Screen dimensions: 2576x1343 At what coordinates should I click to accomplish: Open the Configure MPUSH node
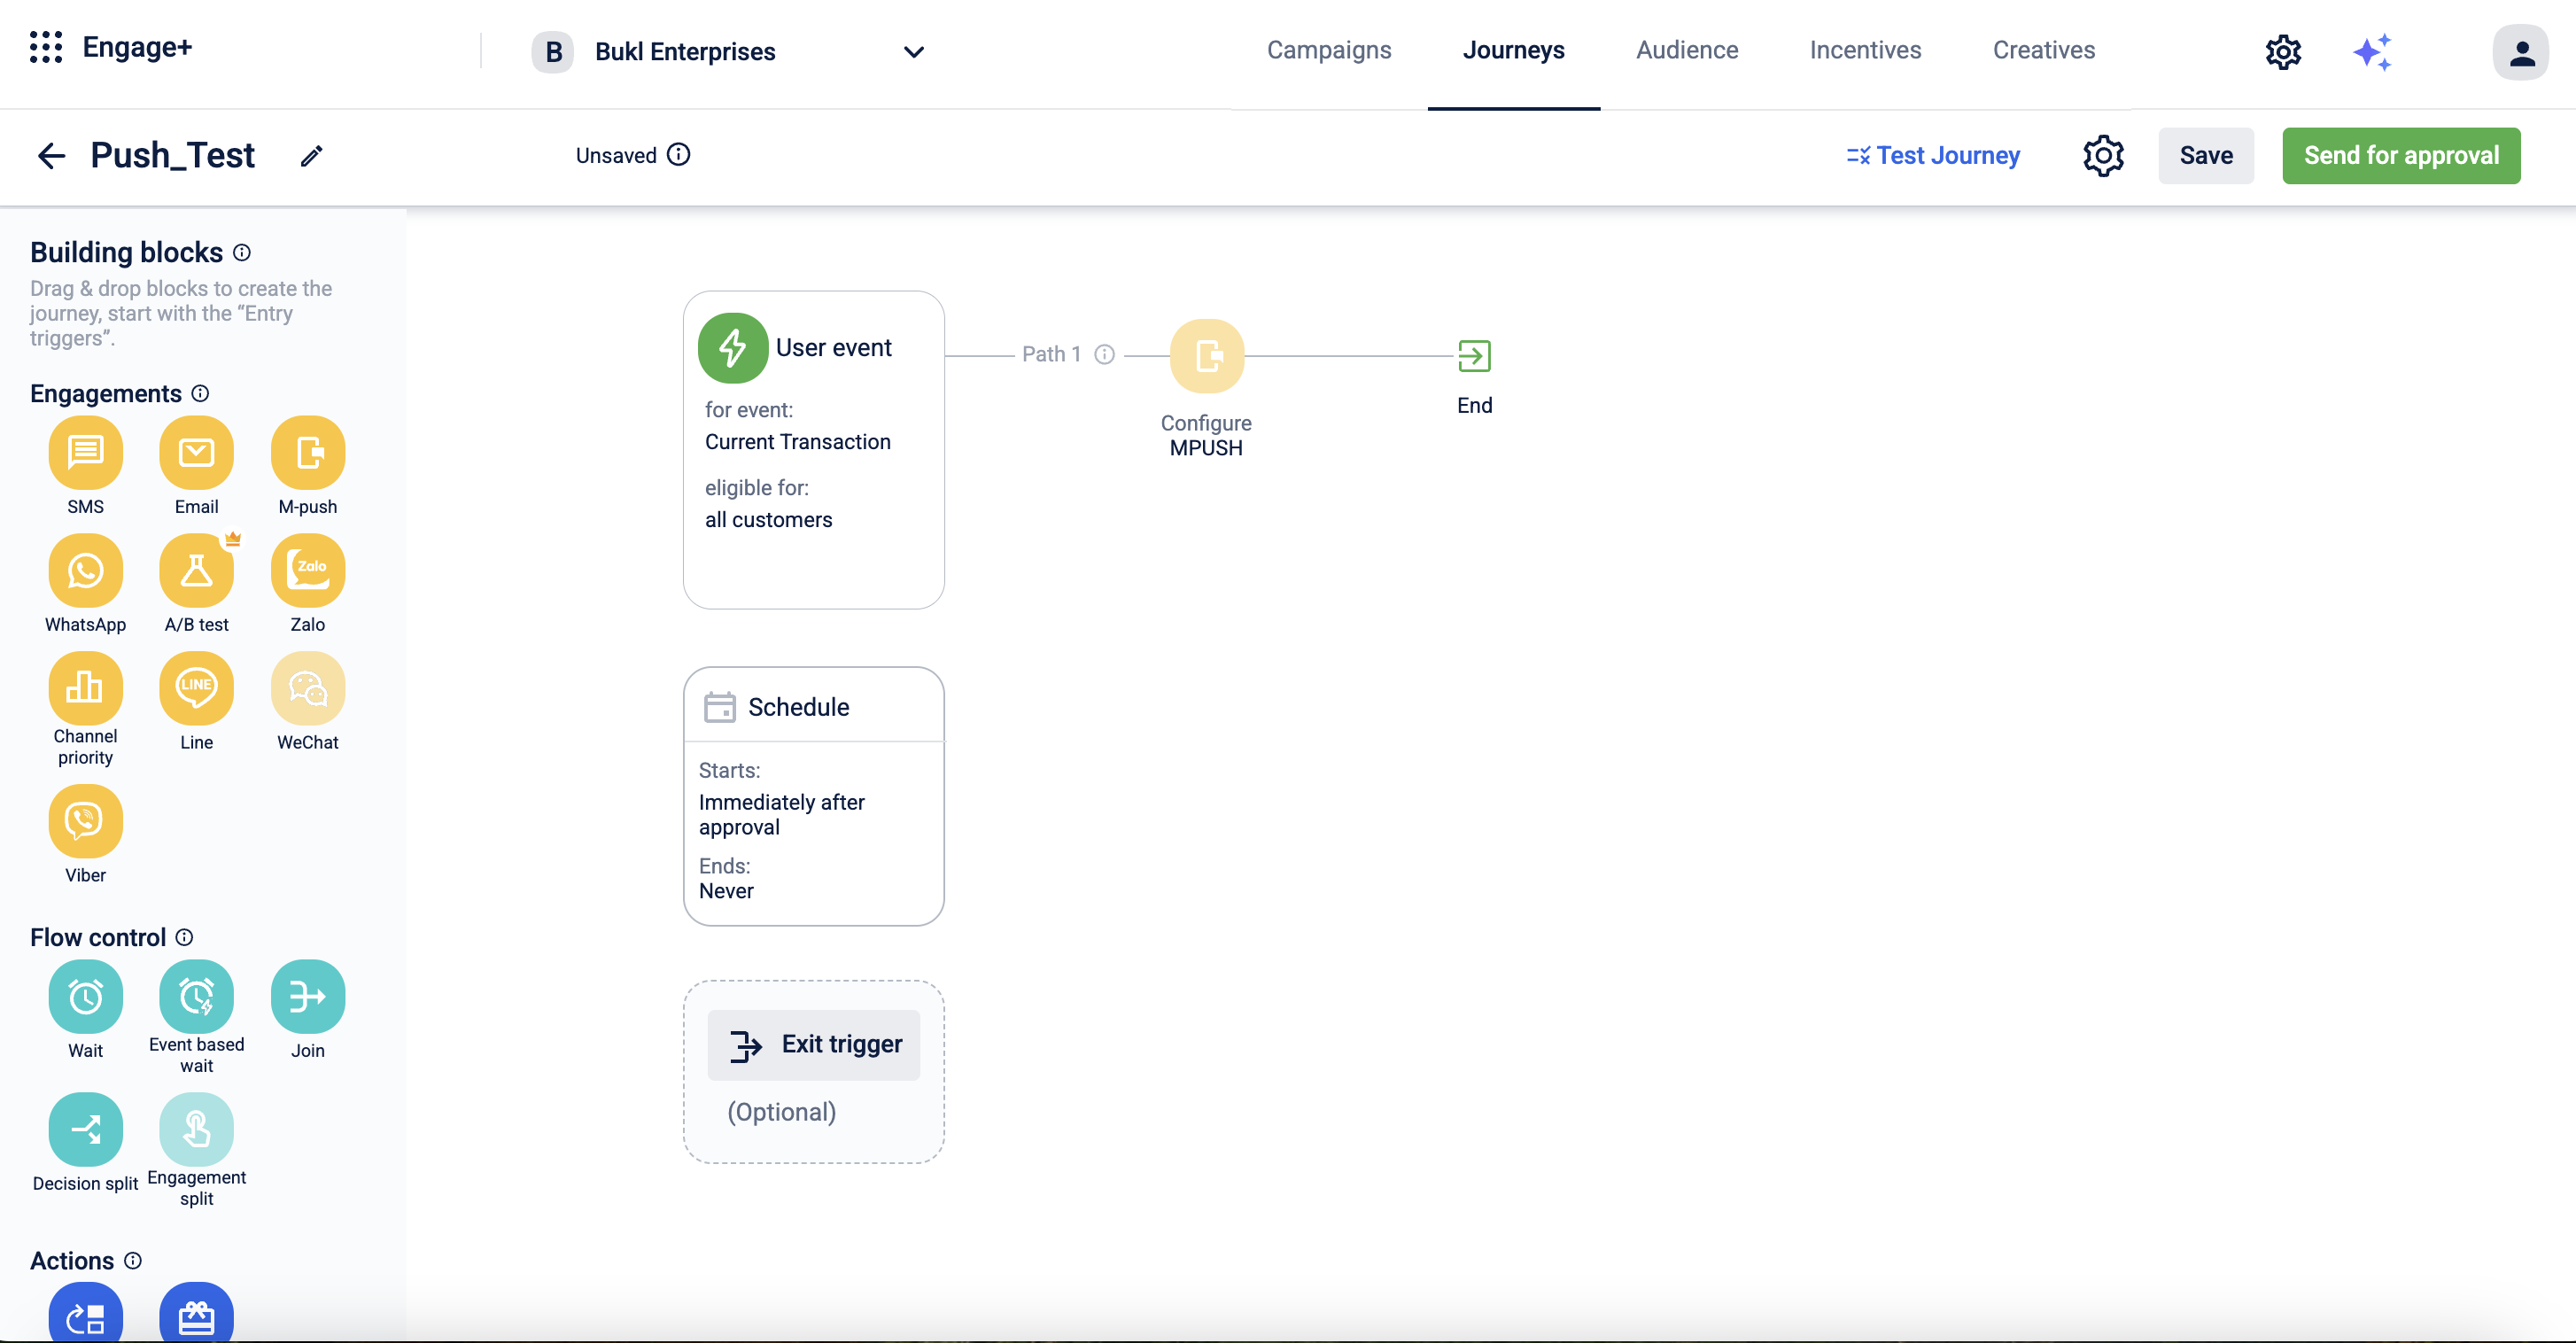coord(1206,356)
